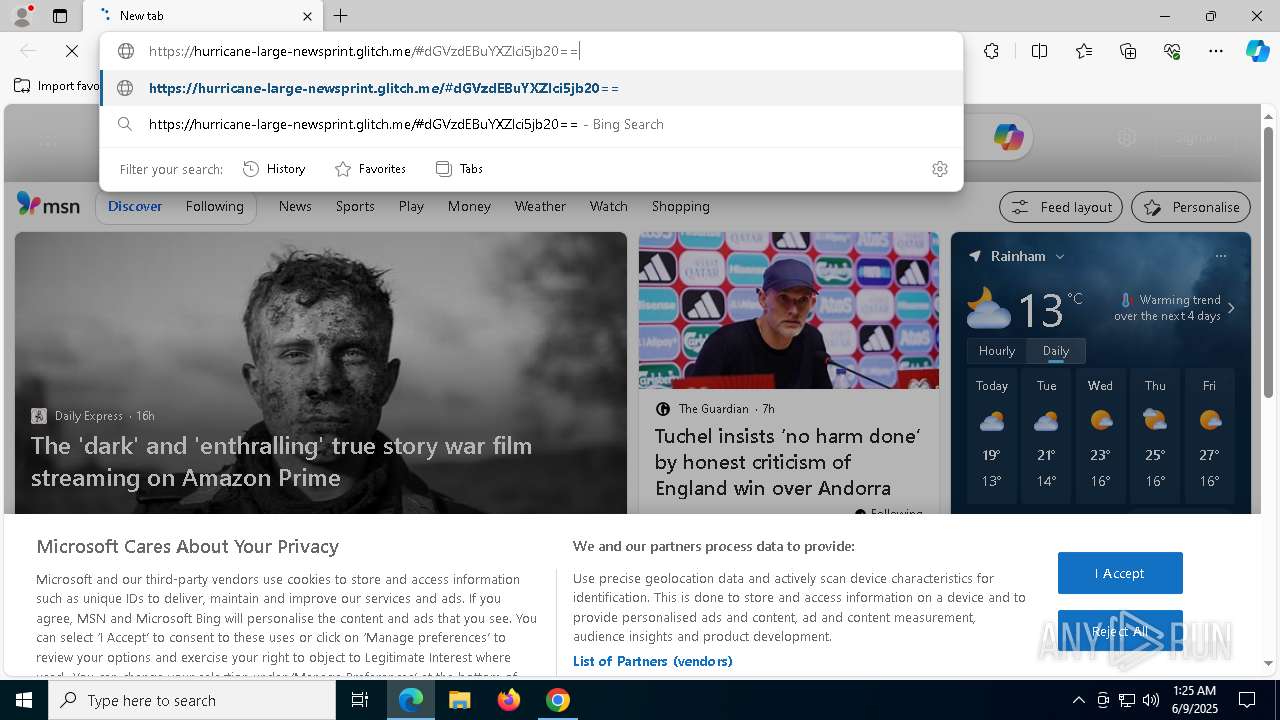Open the volume control in tray
This screenshot has height=720, width=1280.
pyautogui.click(x=1150, y=700)
